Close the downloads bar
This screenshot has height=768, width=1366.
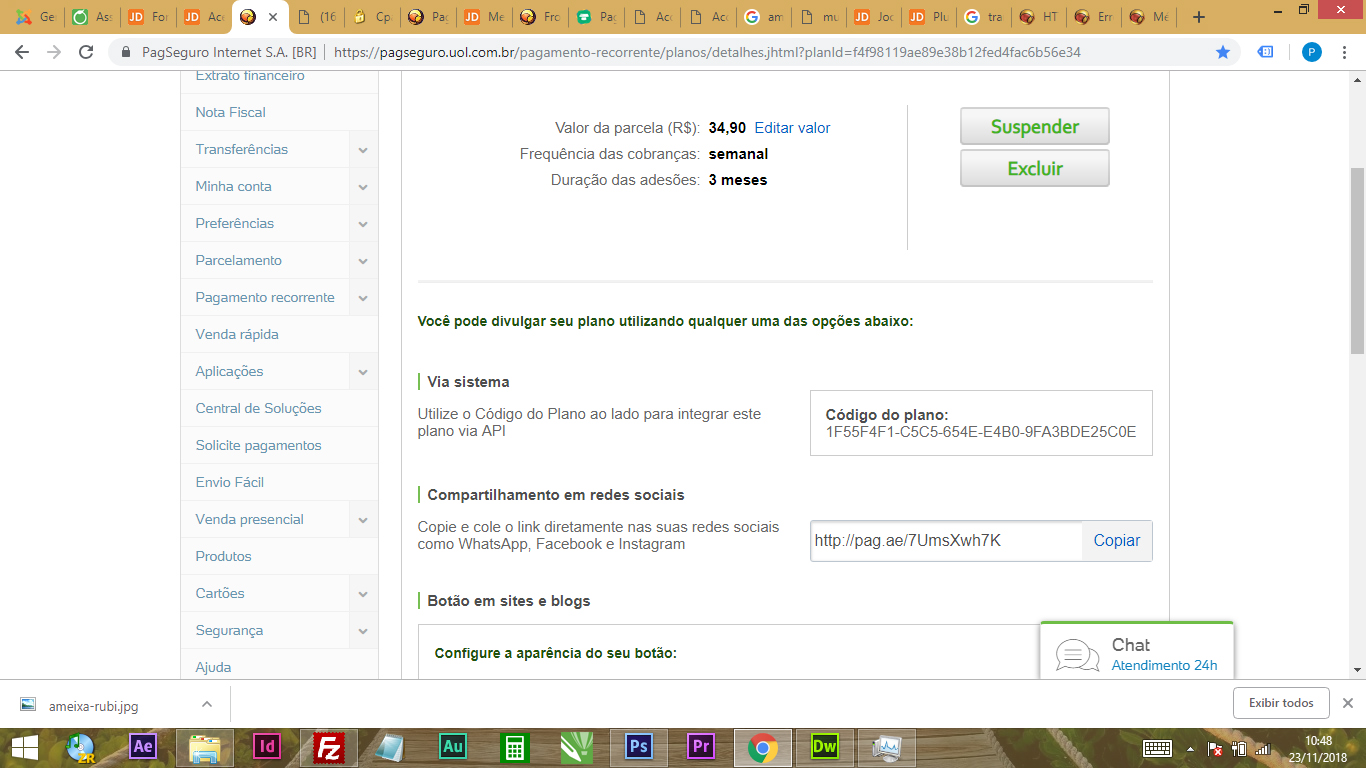1347,703
